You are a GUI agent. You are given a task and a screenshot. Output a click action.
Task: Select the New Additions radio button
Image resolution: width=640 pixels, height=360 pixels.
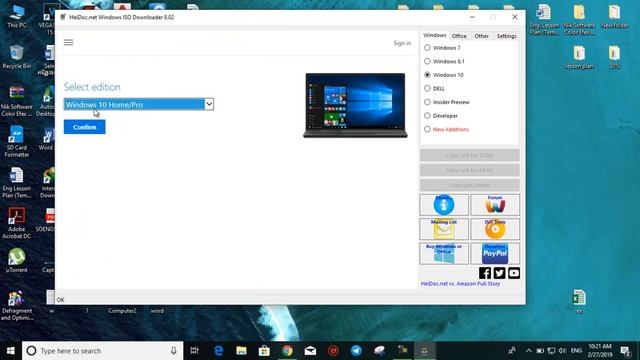pyautogui.click(x=427, y=129)
